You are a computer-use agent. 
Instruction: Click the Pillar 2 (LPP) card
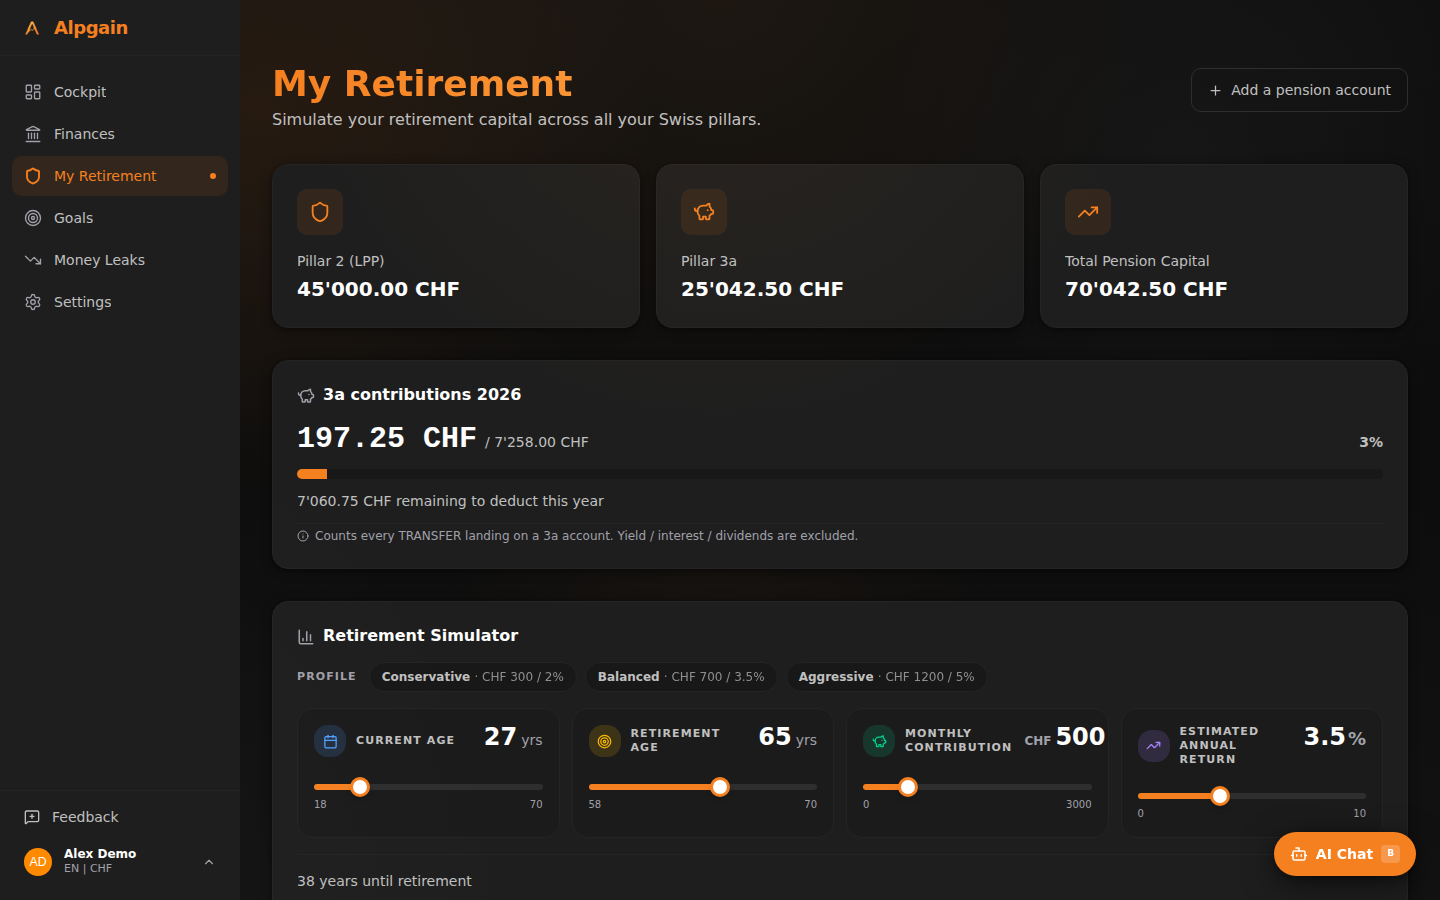click(456, 246)
